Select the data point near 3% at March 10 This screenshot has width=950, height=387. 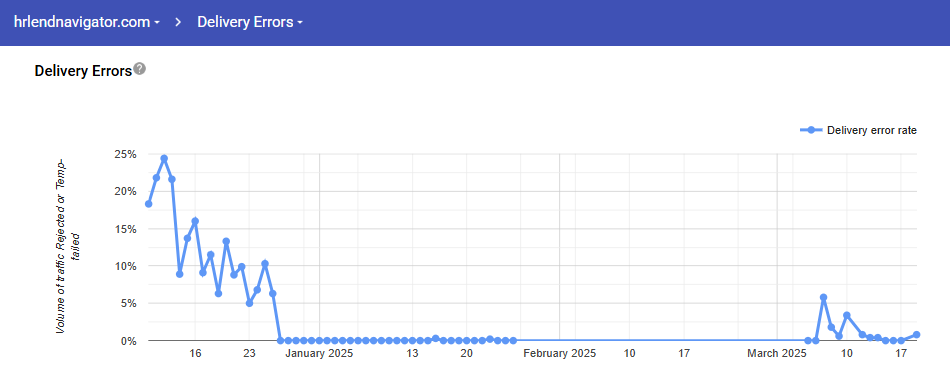coord(847,316)
